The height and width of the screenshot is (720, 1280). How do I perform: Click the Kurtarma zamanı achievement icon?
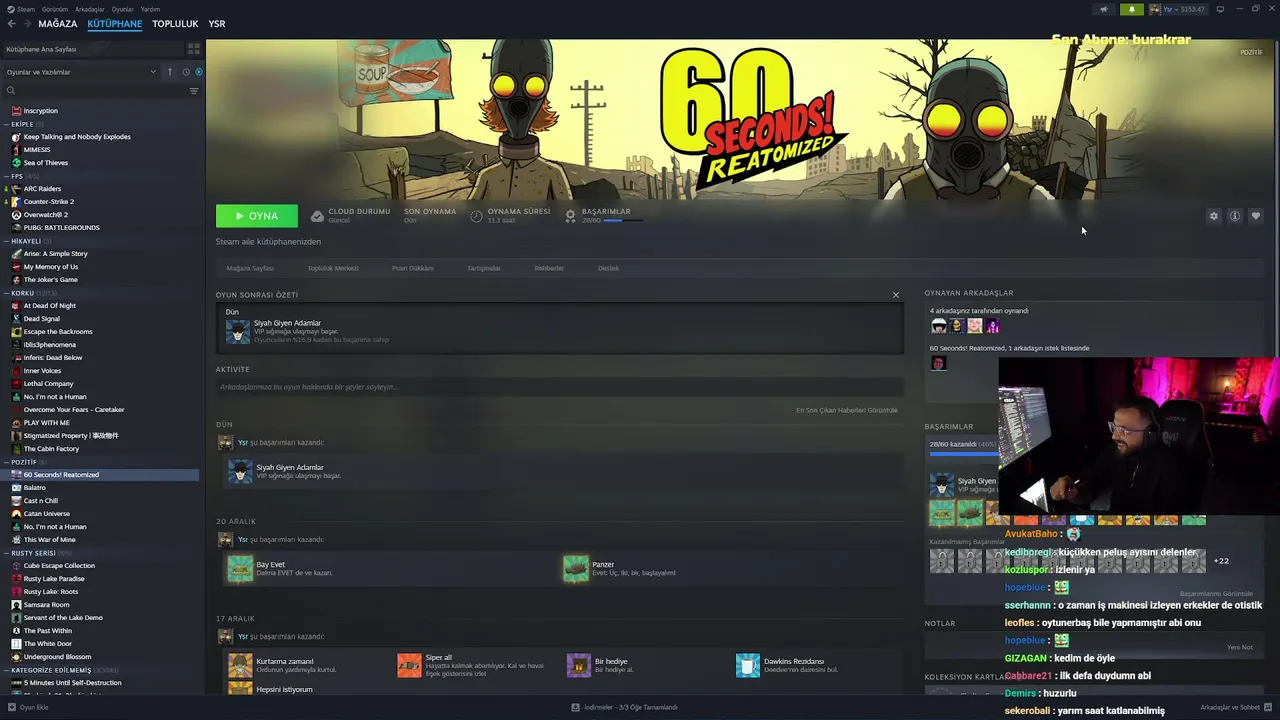(x=240, y=665)
